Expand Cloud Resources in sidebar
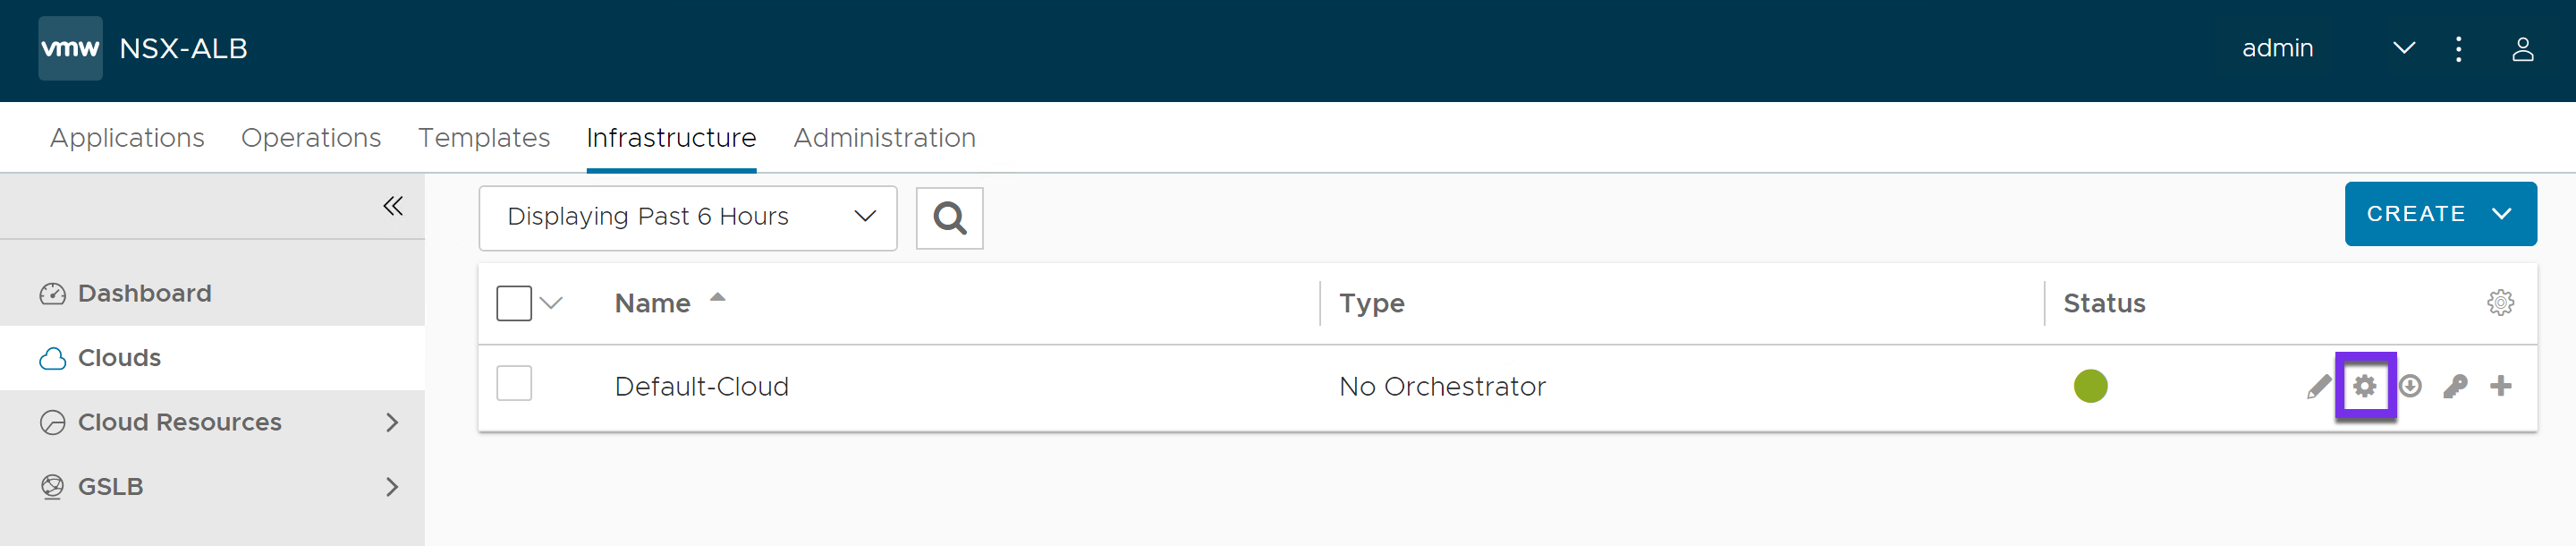Screen dimensions: 2576x546 coord(392,423)
